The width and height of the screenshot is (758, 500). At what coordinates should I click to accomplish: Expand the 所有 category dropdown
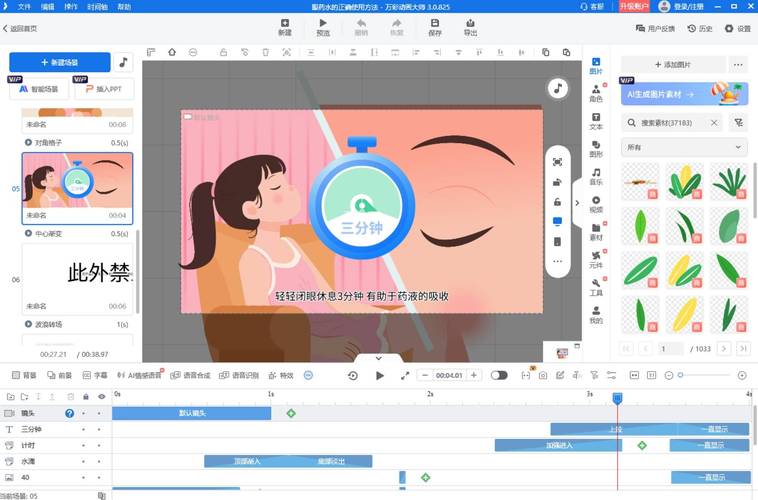[684, 147]
